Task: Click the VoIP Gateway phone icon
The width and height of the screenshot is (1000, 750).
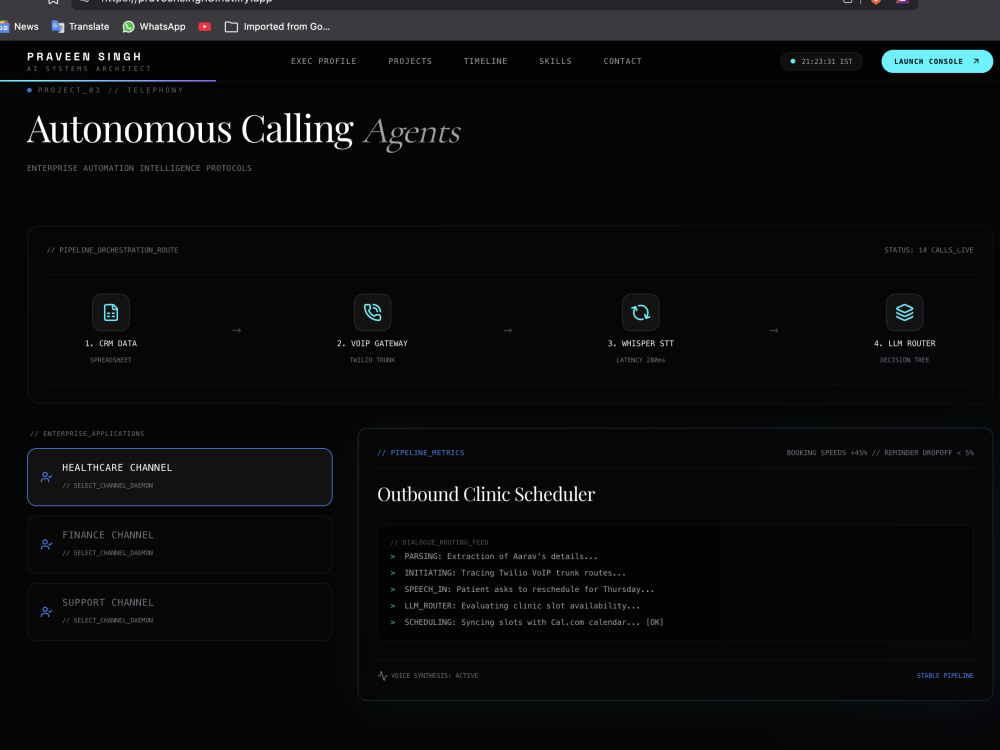Action: pos(372,312)
